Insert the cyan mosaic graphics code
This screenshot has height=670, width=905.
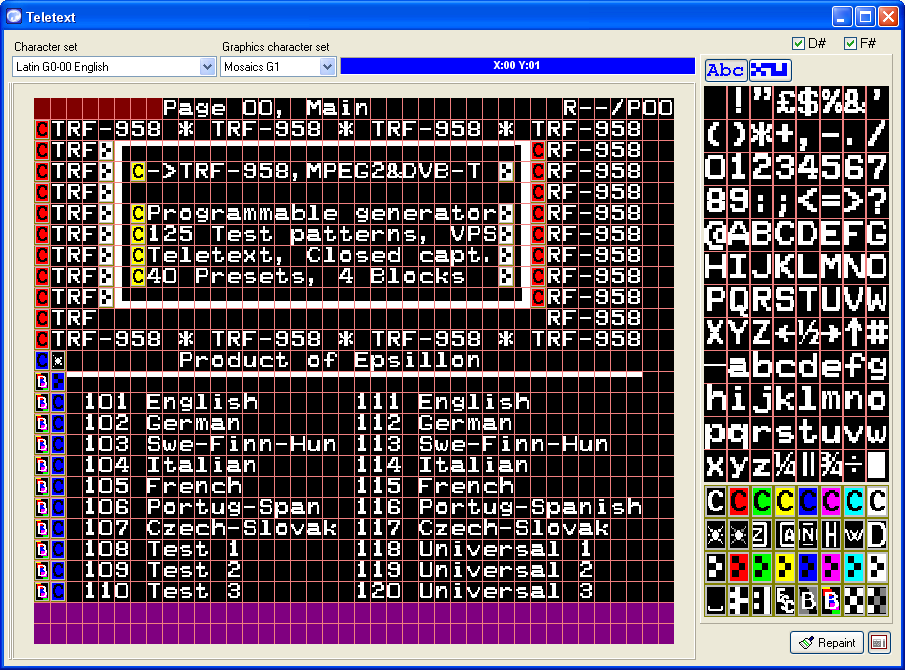[854, 568]
